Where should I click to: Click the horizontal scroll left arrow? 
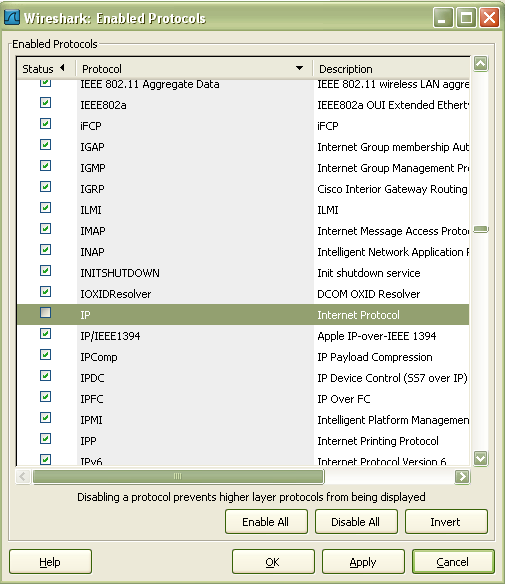click(23, 476)
